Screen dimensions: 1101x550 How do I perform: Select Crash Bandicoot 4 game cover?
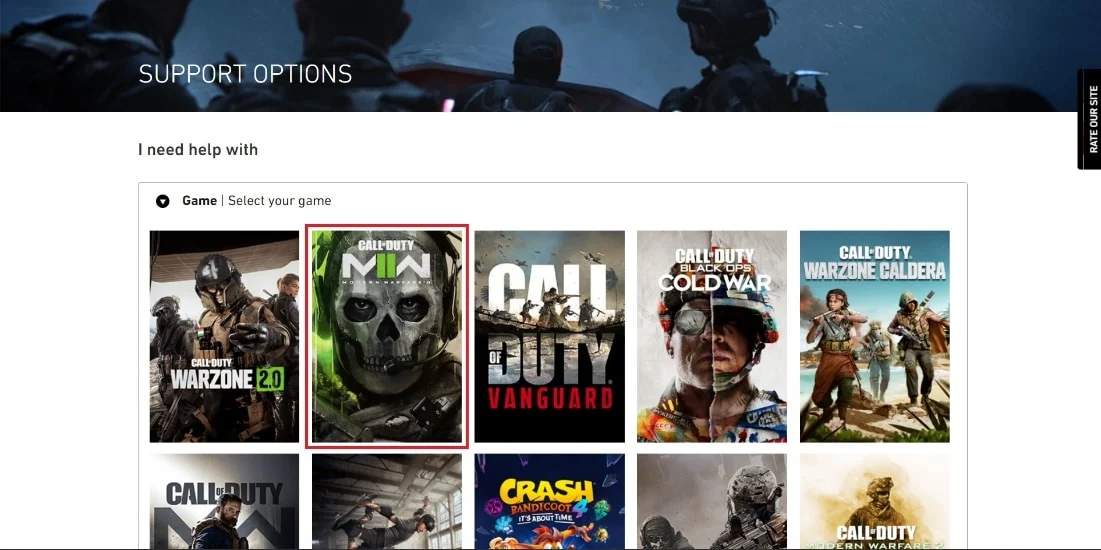[550, 502]
